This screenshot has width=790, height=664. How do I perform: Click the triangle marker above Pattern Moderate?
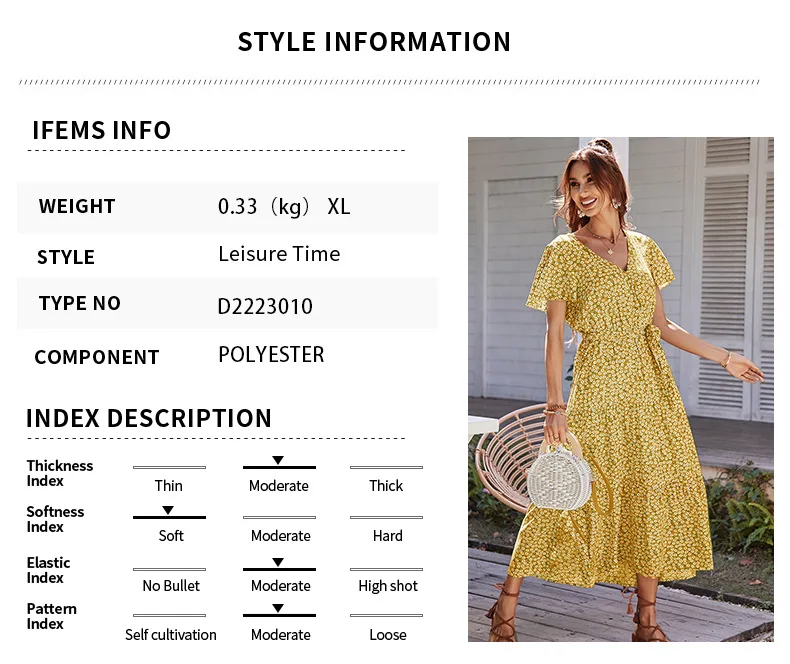[278, 608]
